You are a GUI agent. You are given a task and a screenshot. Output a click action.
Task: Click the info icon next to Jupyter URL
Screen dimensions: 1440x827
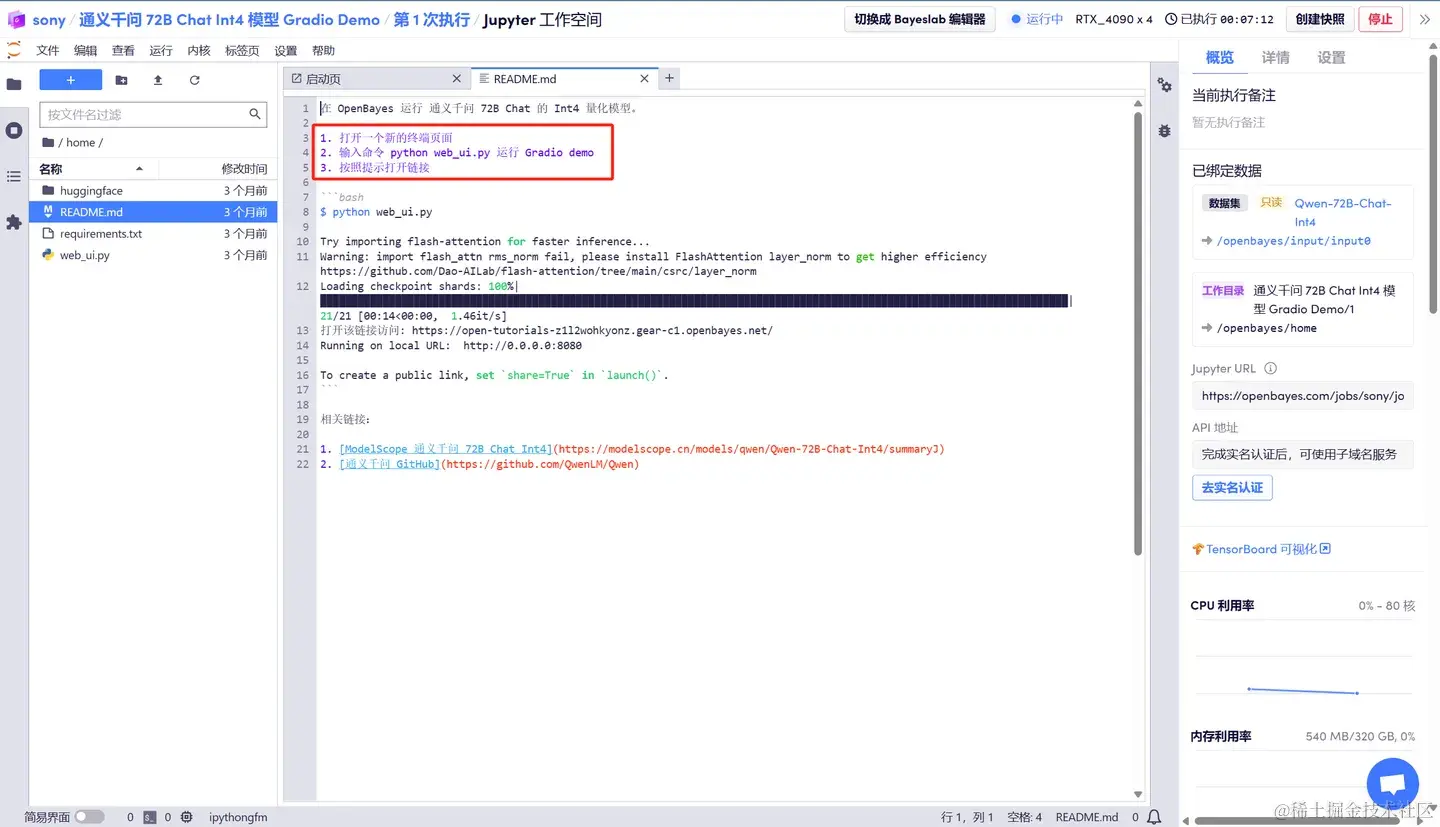(x=1271, y=368)
